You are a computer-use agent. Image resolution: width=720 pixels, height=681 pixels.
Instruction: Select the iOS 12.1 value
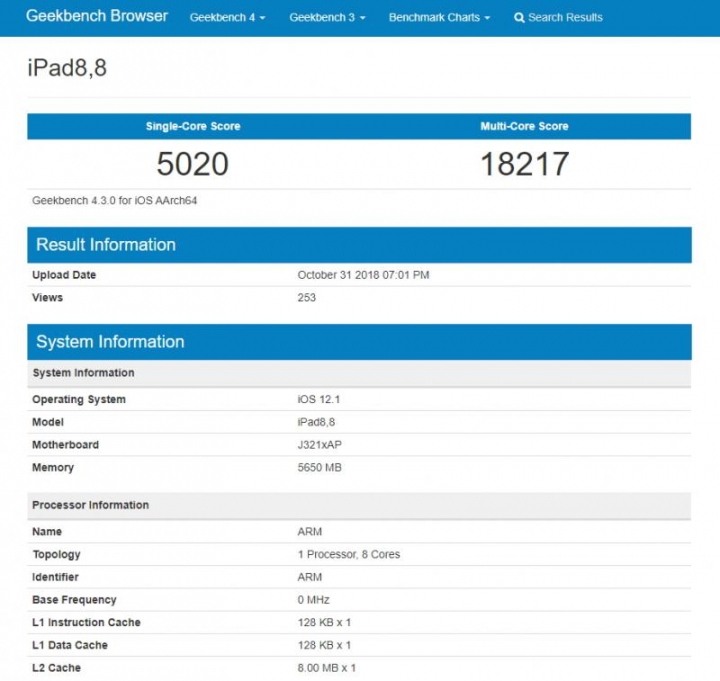tap(319, 400)
